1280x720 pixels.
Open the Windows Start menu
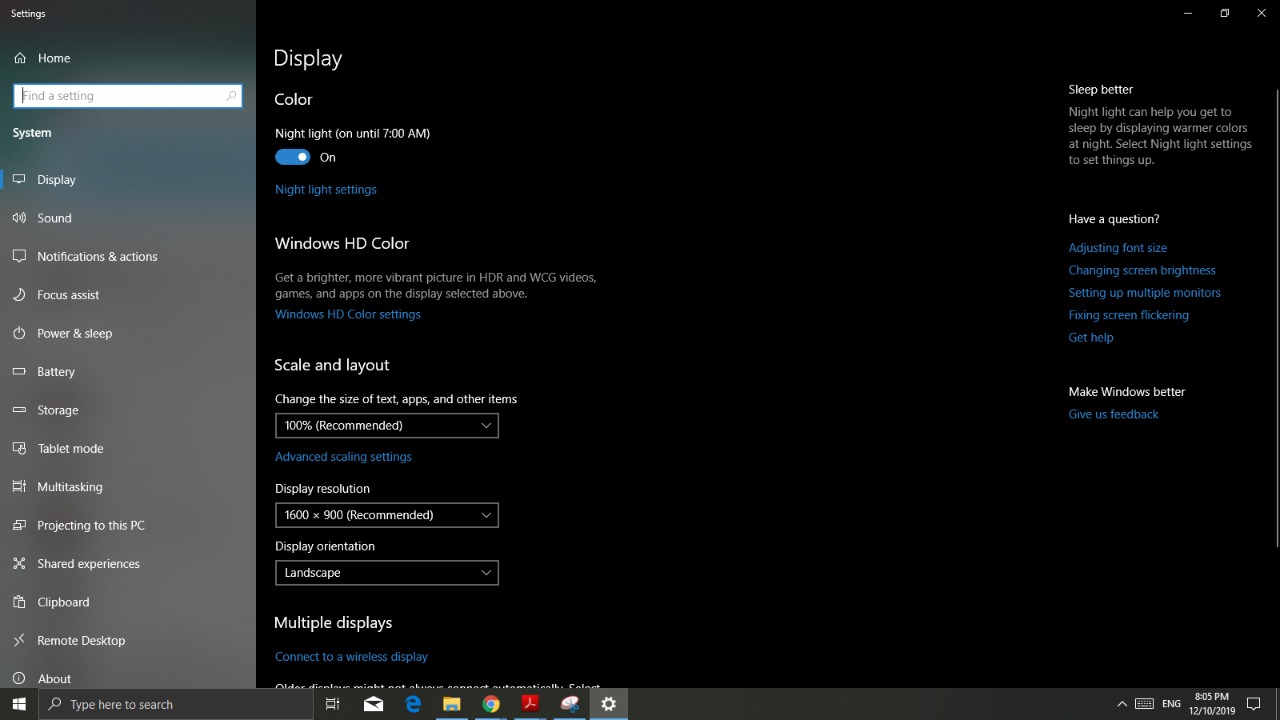19,704
